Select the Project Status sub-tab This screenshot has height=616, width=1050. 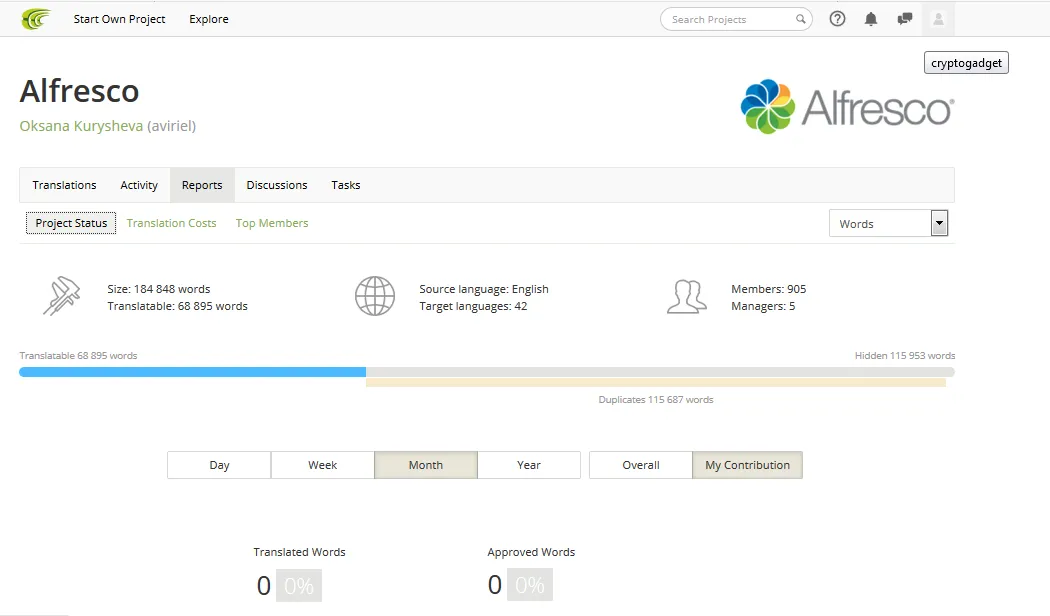(x=71, y=223)
